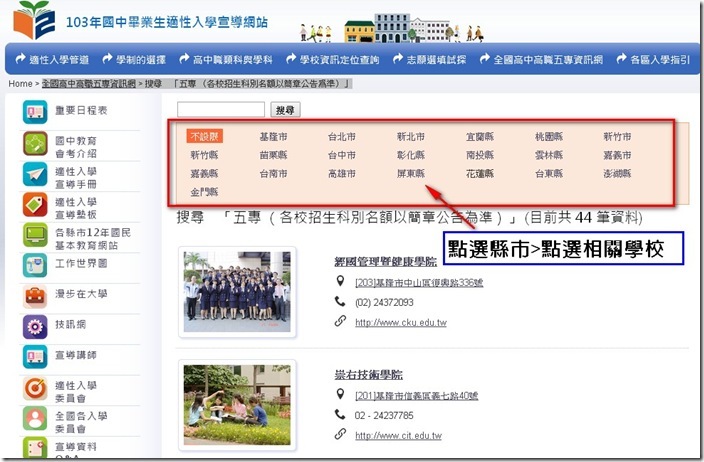The height and width of the screenshot is (462, 704).
Task: Filter by 台中市
Action: point(342,155)
